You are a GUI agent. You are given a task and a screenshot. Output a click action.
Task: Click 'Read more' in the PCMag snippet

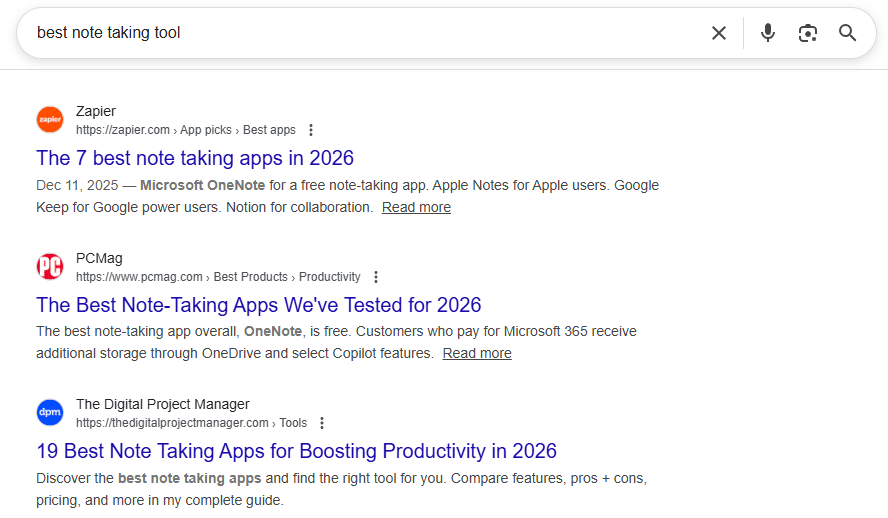(477, 353)
